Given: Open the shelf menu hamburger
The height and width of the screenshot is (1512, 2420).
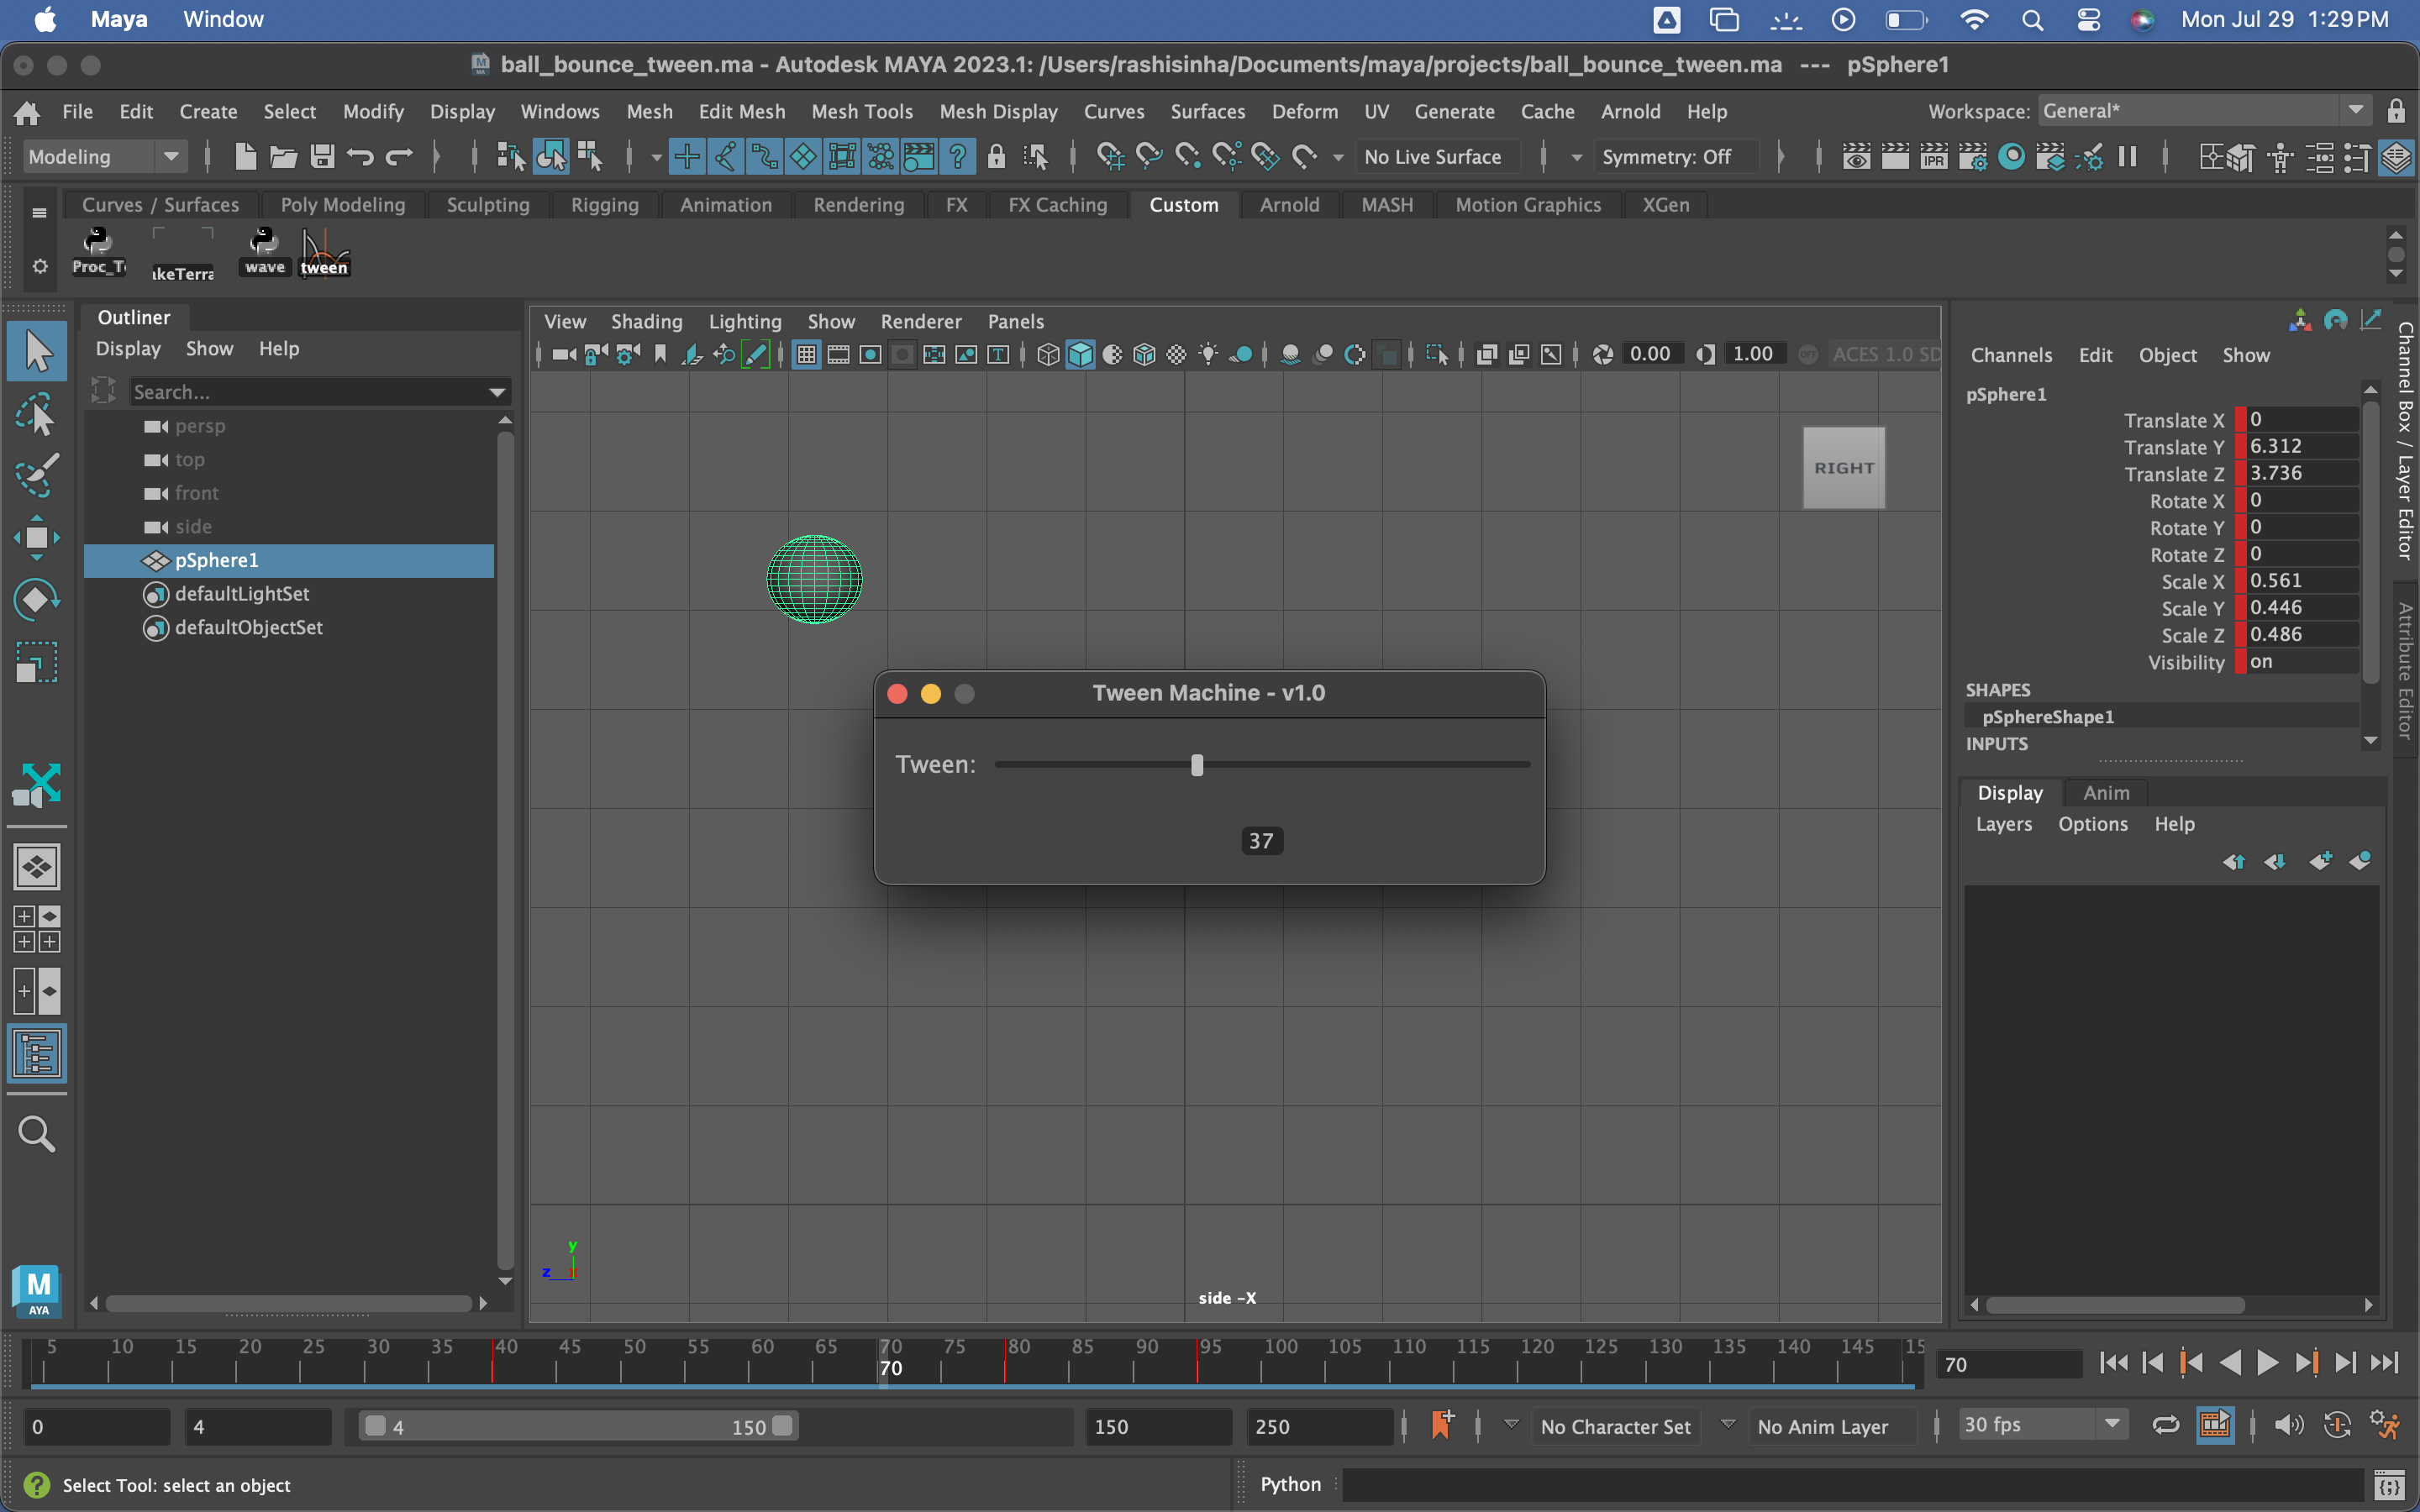Looking at the screenshot, I should (40, 212).
